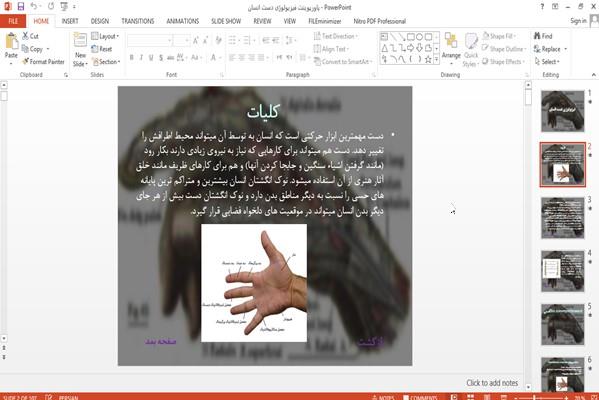Click Notes in the status bar

click(383, 397)
